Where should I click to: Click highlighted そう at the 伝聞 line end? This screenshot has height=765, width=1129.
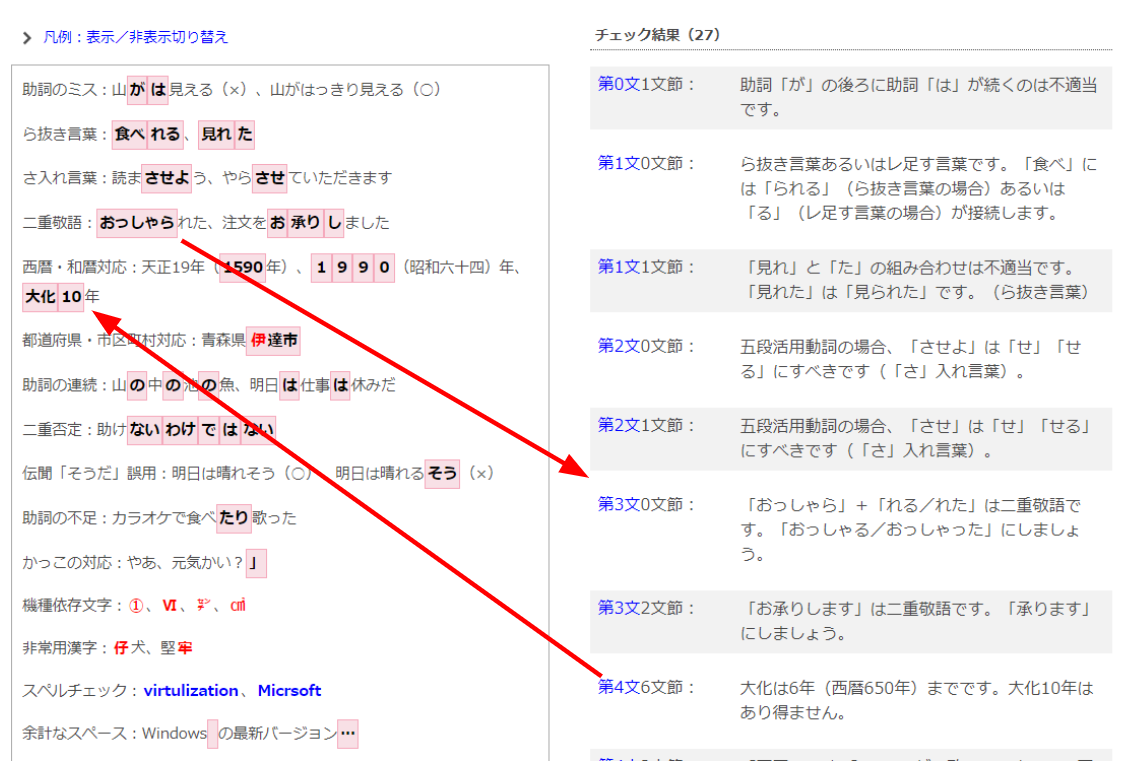(x=441, y=473)
